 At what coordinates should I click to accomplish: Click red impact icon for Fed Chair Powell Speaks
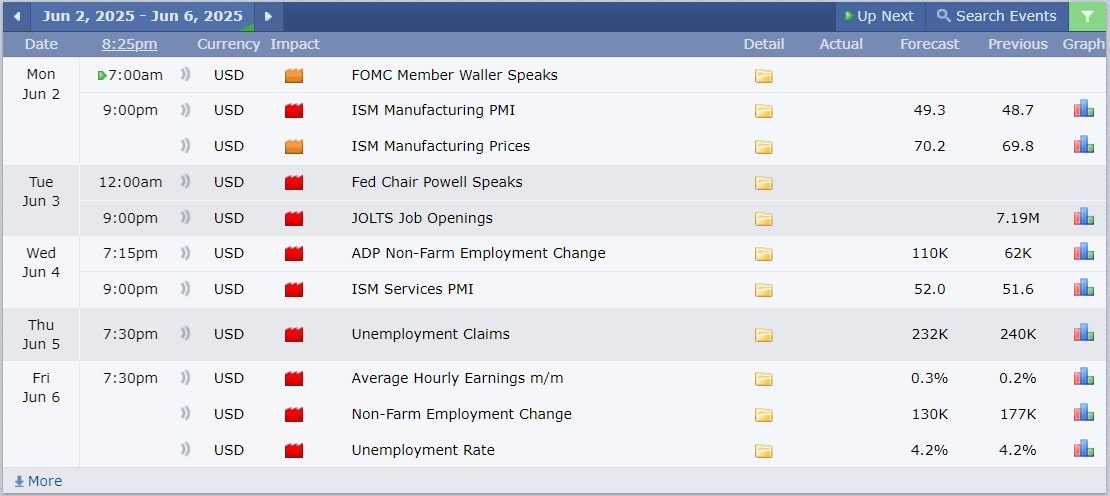pos(294,183)
